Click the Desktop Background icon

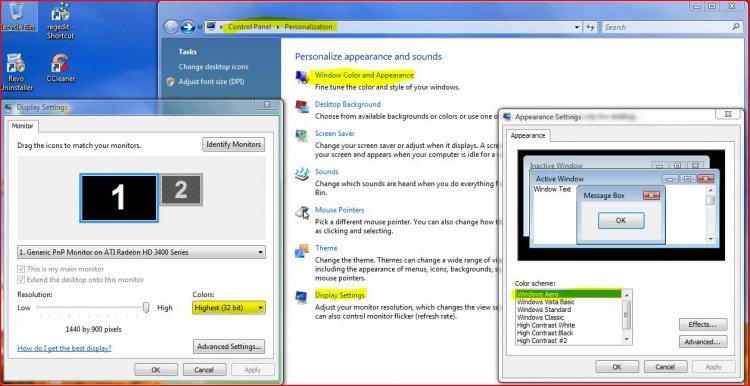coord(302,106)
